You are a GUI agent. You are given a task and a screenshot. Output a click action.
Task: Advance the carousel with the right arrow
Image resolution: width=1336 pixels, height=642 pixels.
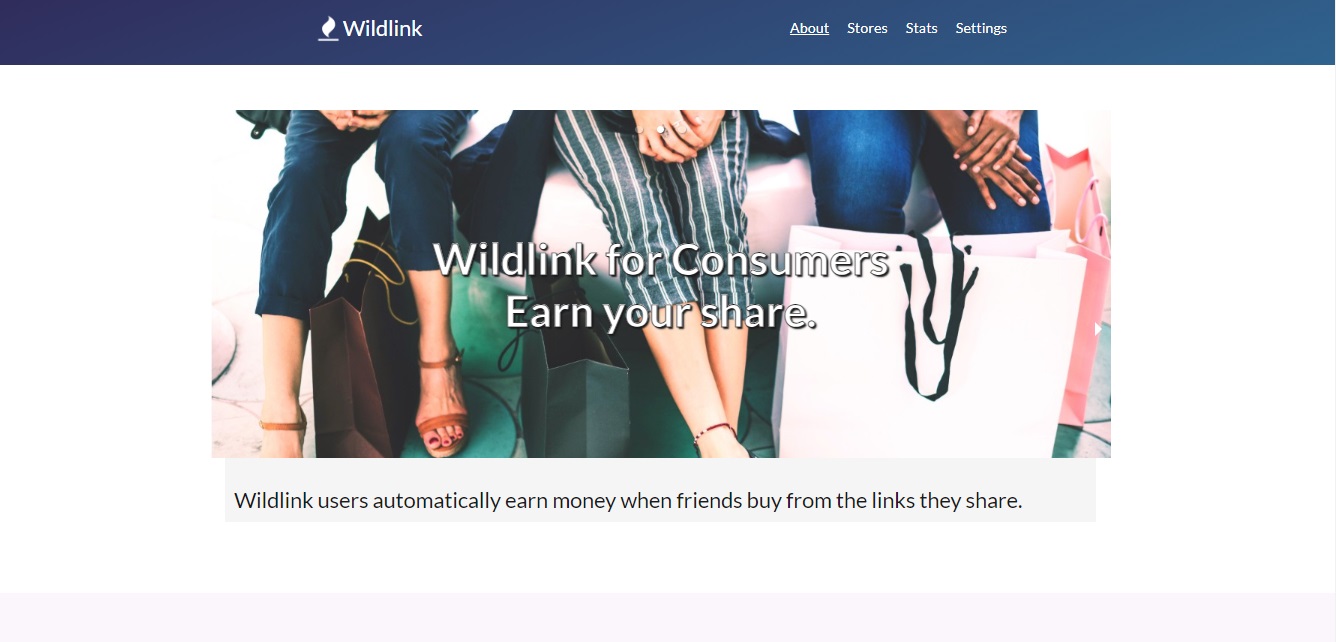tap(1098, 328)
